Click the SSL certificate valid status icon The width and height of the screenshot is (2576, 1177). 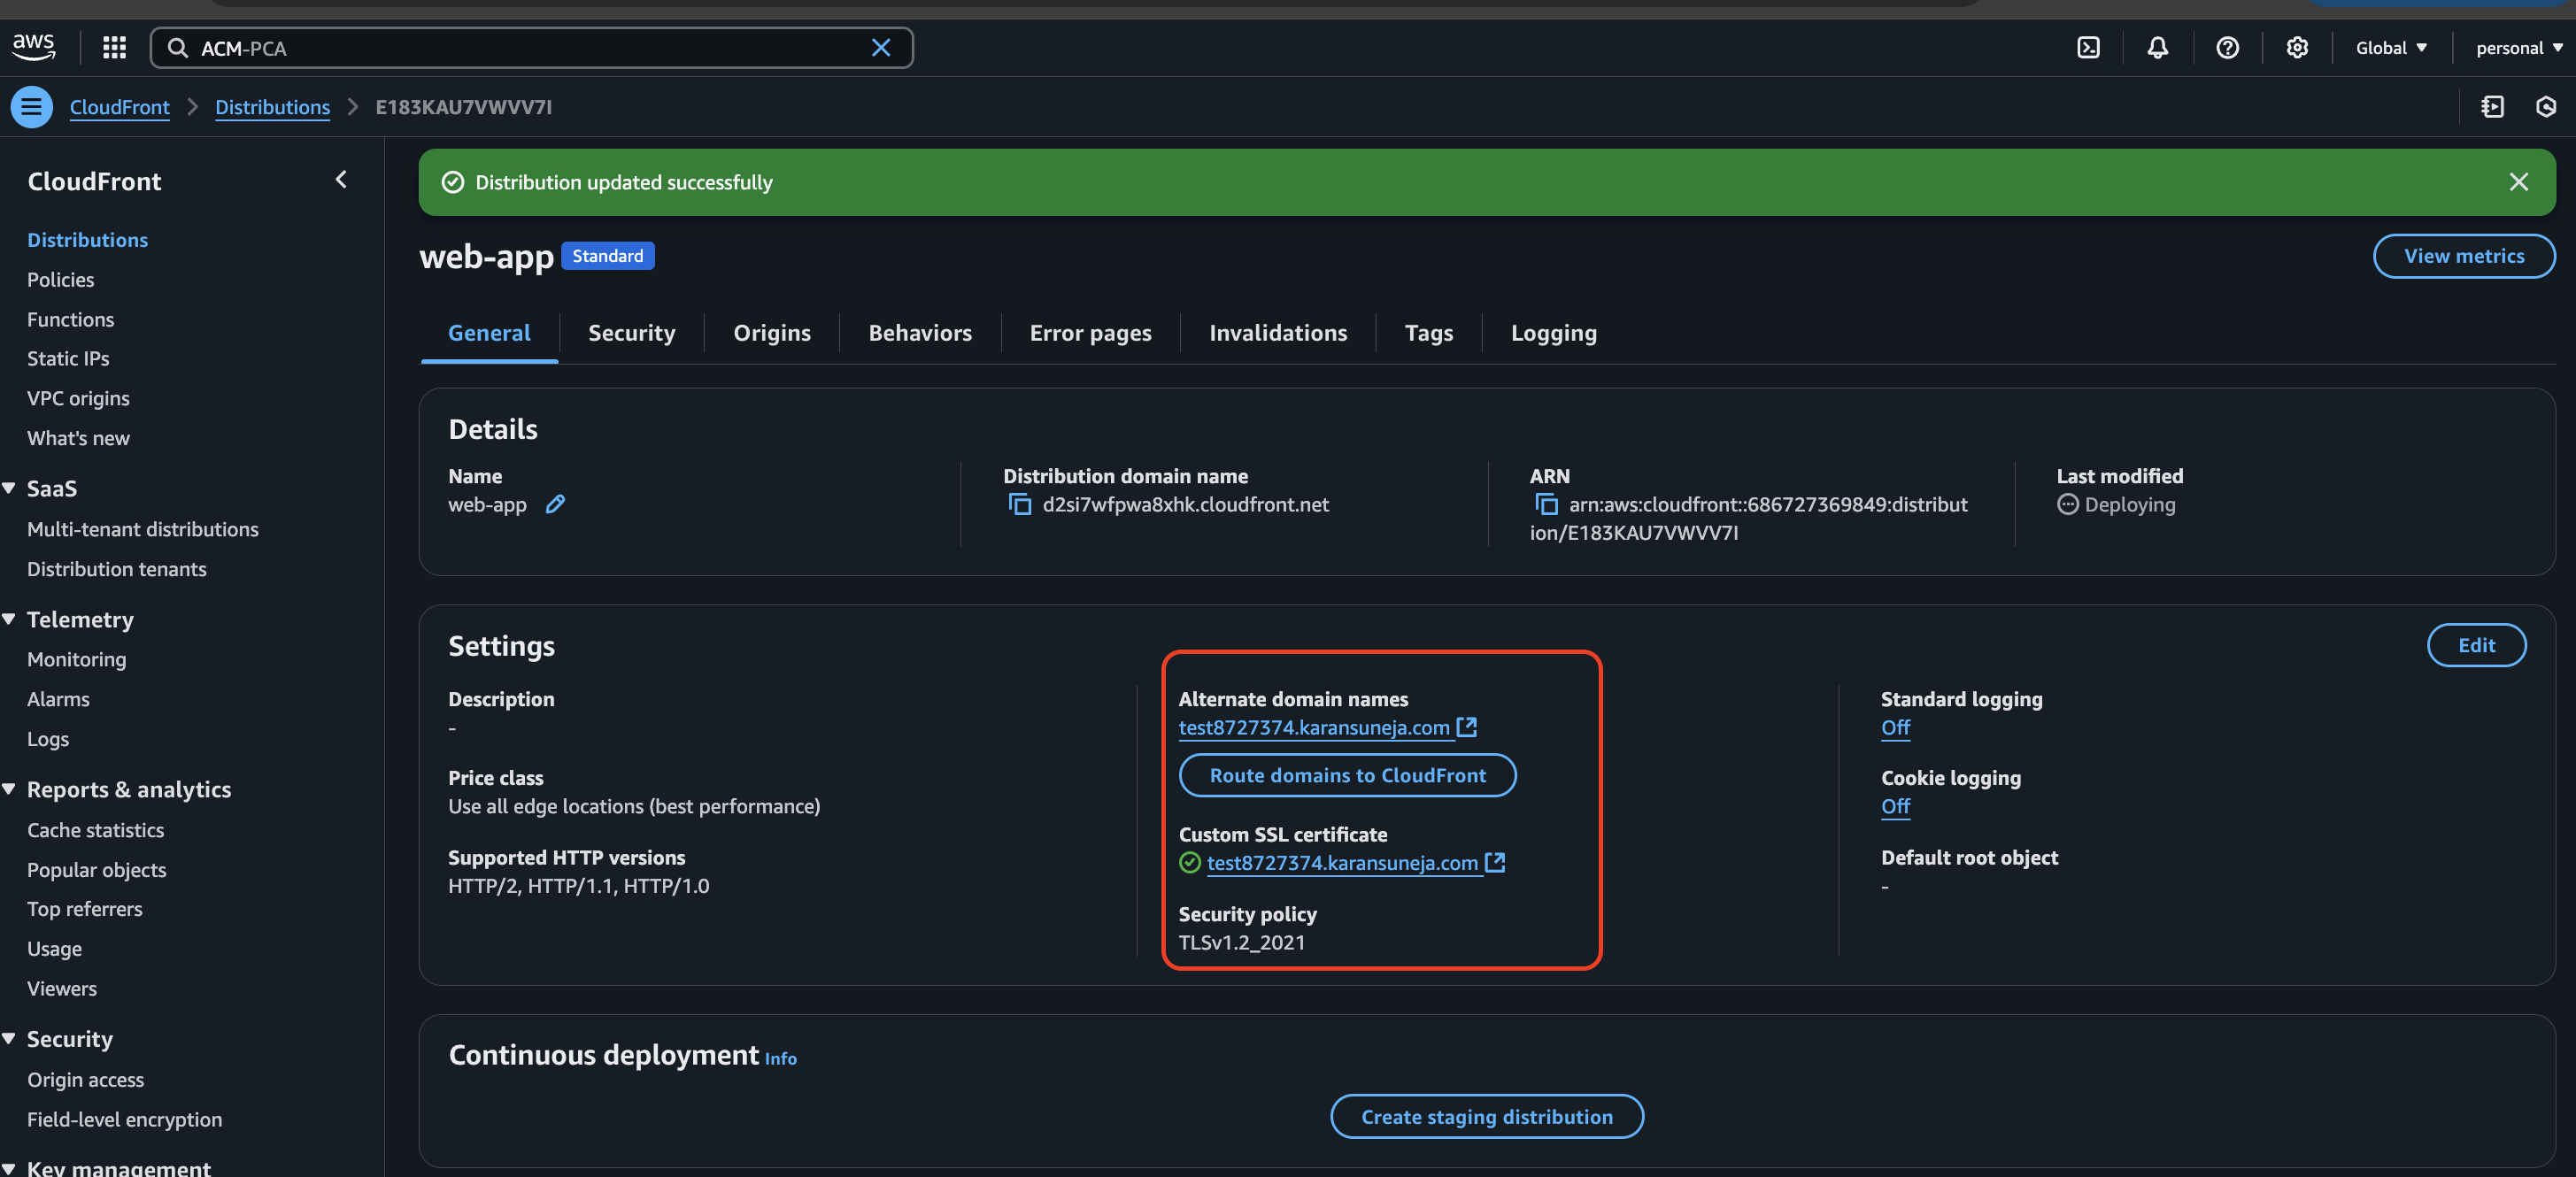(1190, 862)
